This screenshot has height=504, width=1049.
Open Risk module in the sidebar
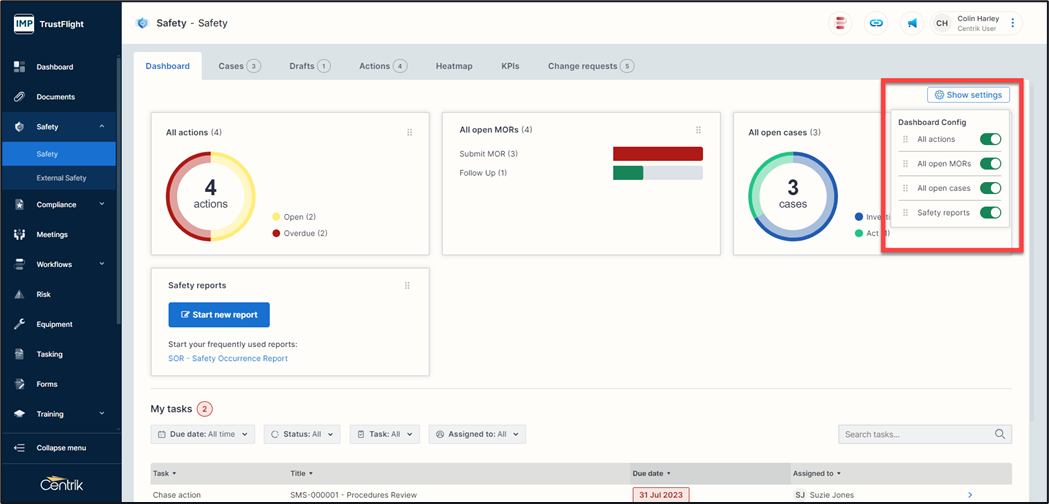coord(43,294)
